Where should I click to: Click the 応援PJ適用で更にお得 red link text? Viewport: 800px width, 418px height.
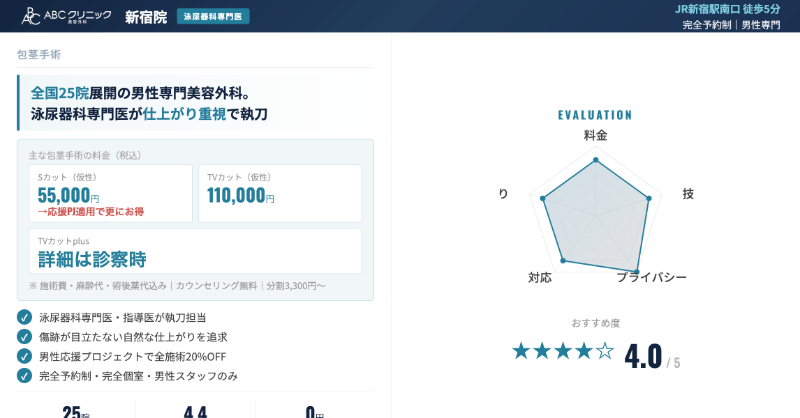click(90, 212)
